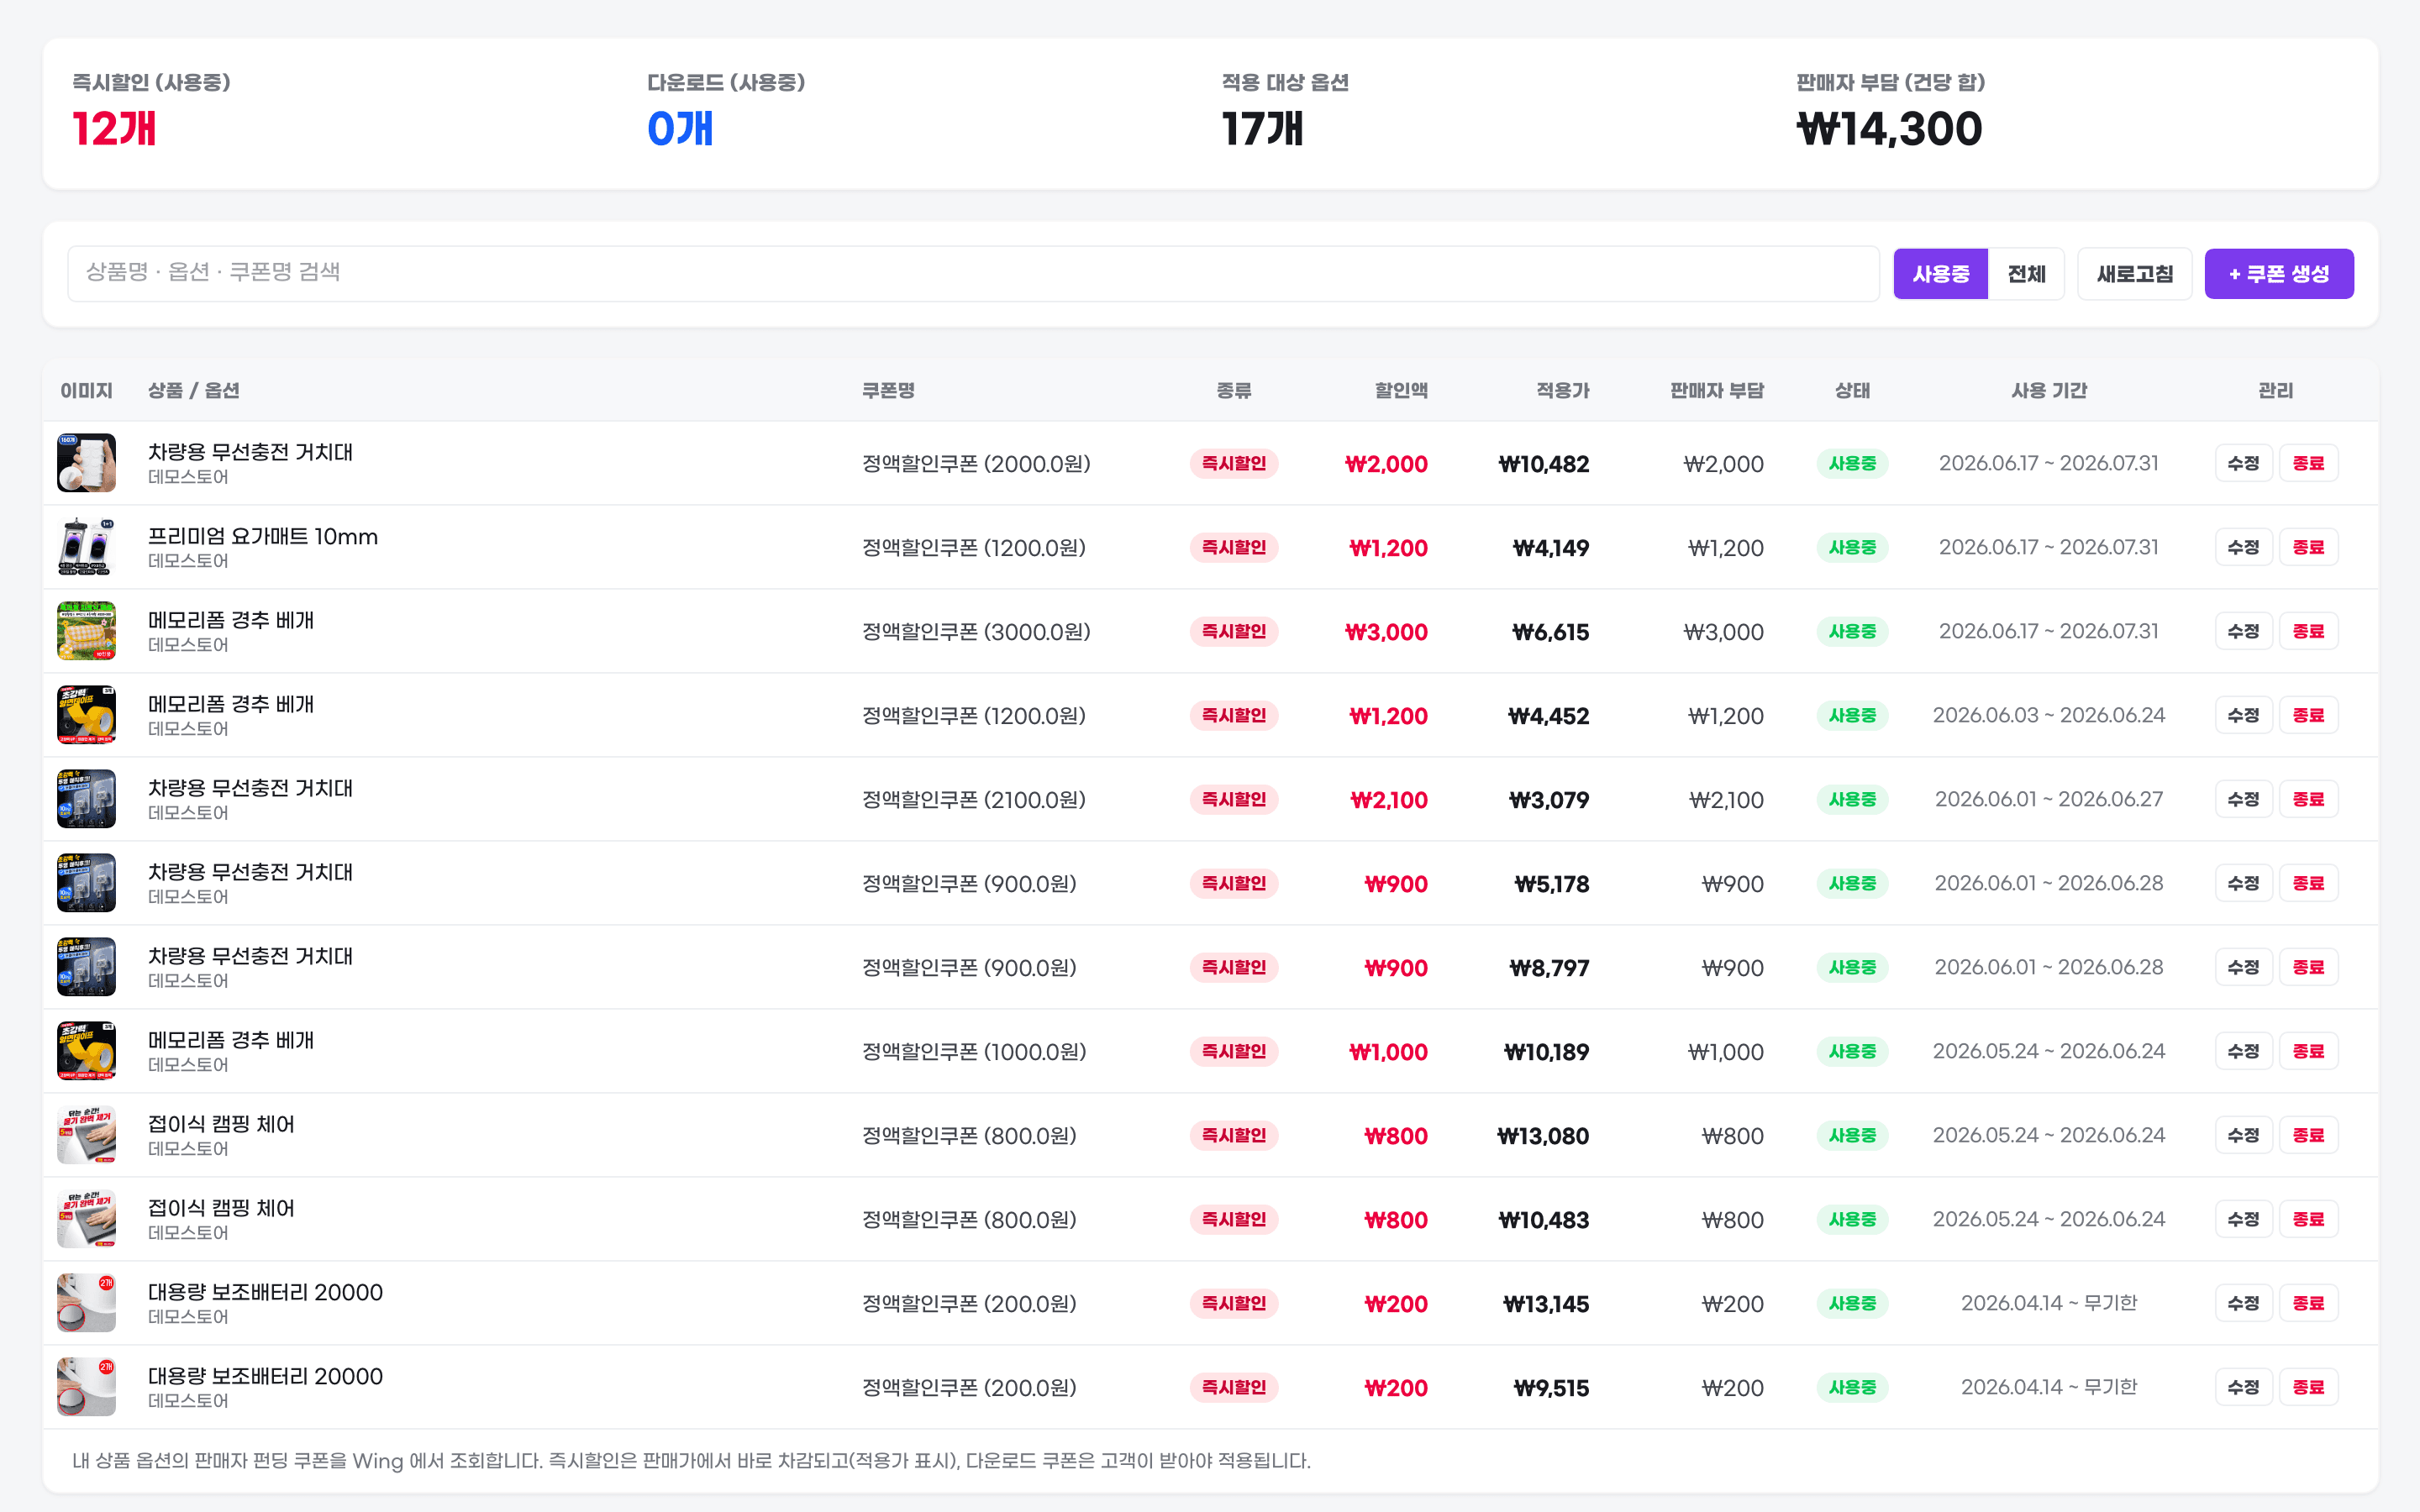Switch to the 전체 filter tab
Screen dimensions: 2420x1512
point(2026,273)
